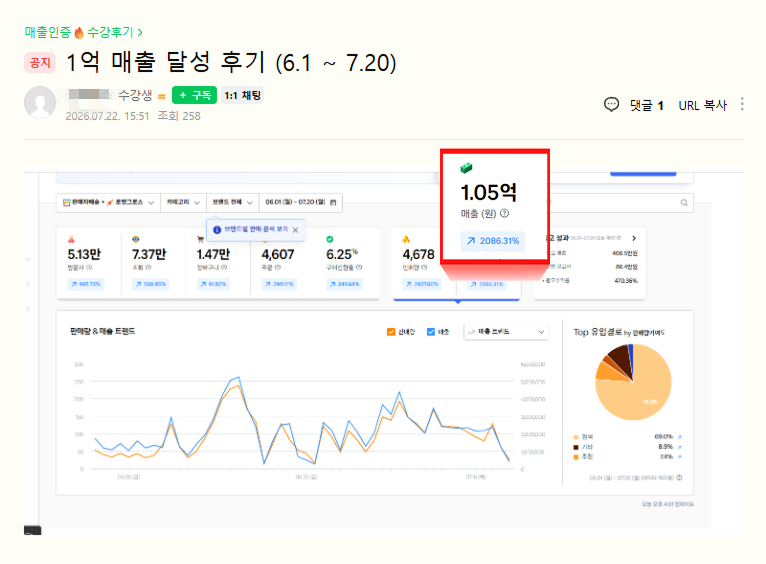Click the growth badge under 4,607

pyautogui.click(x=279, y=284)
